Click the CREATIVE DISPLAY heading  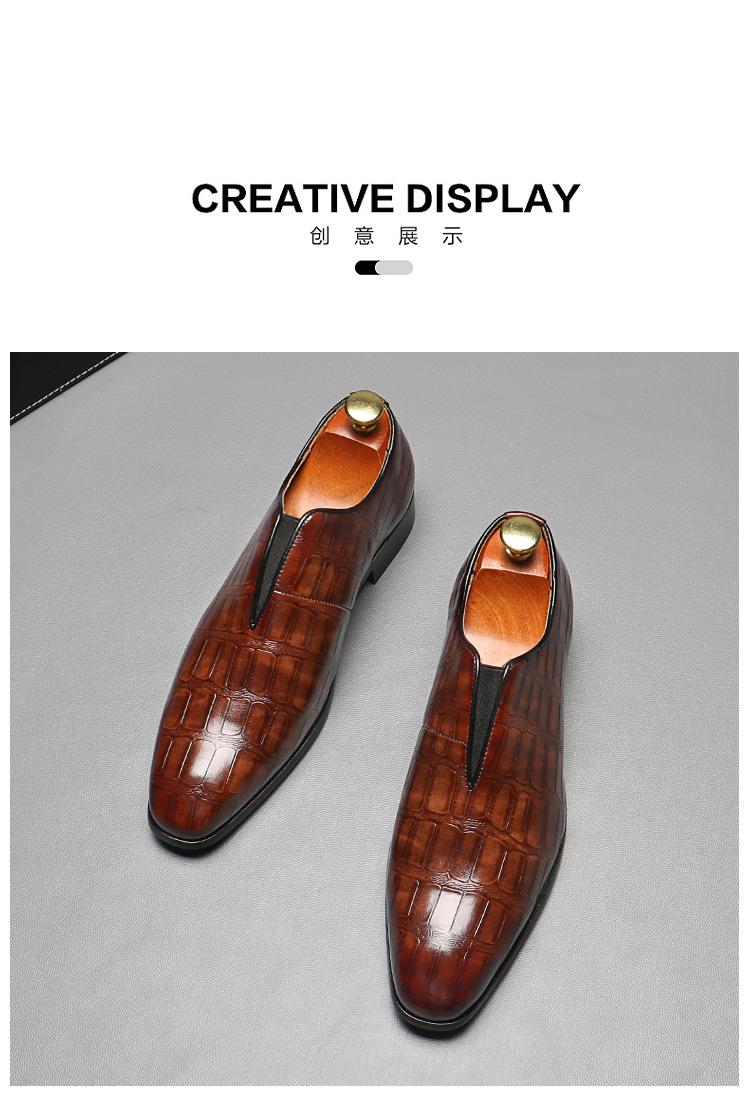(385, 198)
